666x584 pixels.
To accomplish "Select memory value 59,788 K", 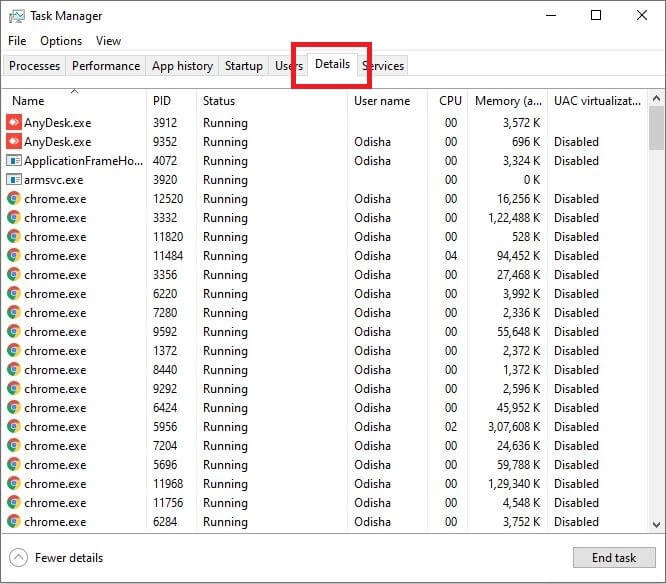I will point(518,465).
